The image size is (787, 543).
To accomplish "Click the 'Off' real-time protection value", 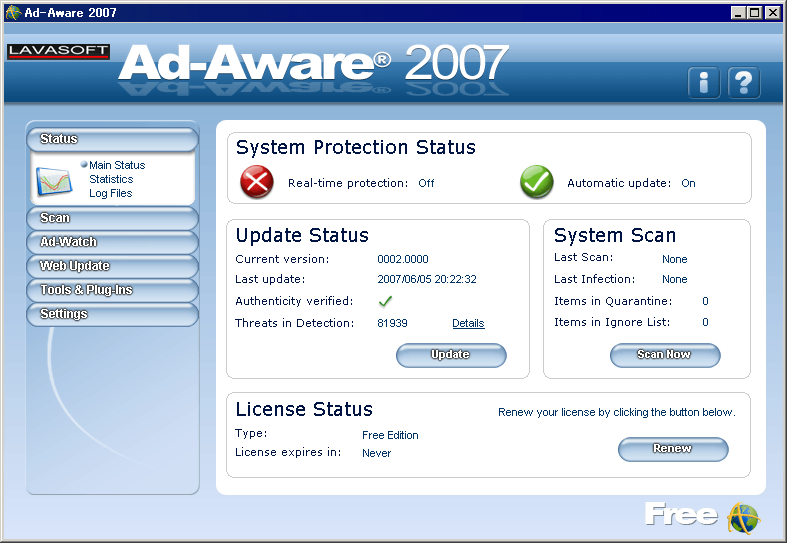I will click(426, 183).
